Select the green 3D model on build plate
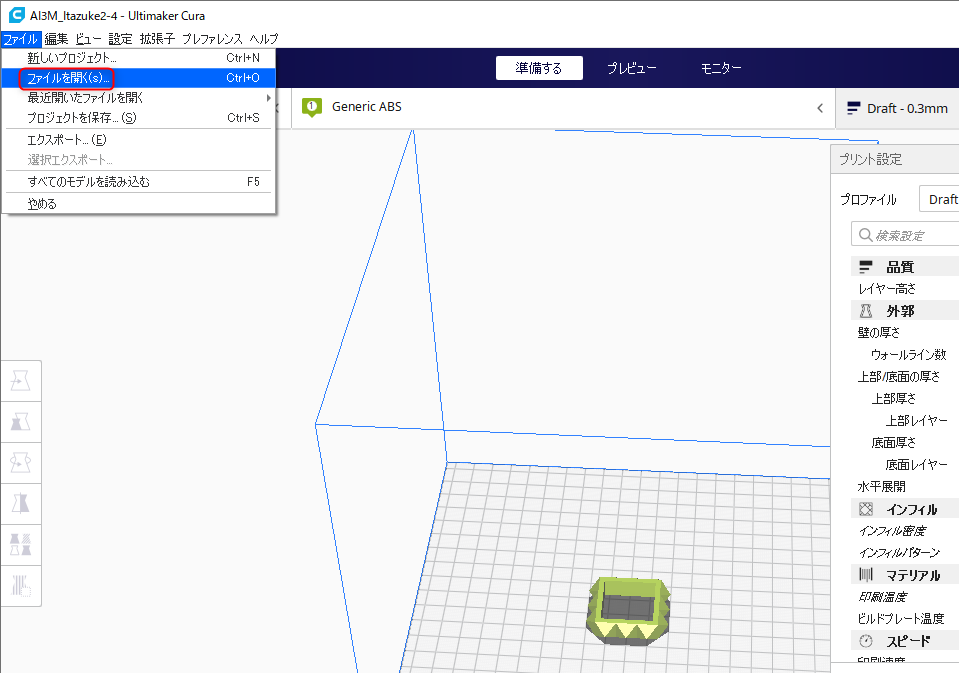This screenshot has height=673, width=959. [625, 613]
